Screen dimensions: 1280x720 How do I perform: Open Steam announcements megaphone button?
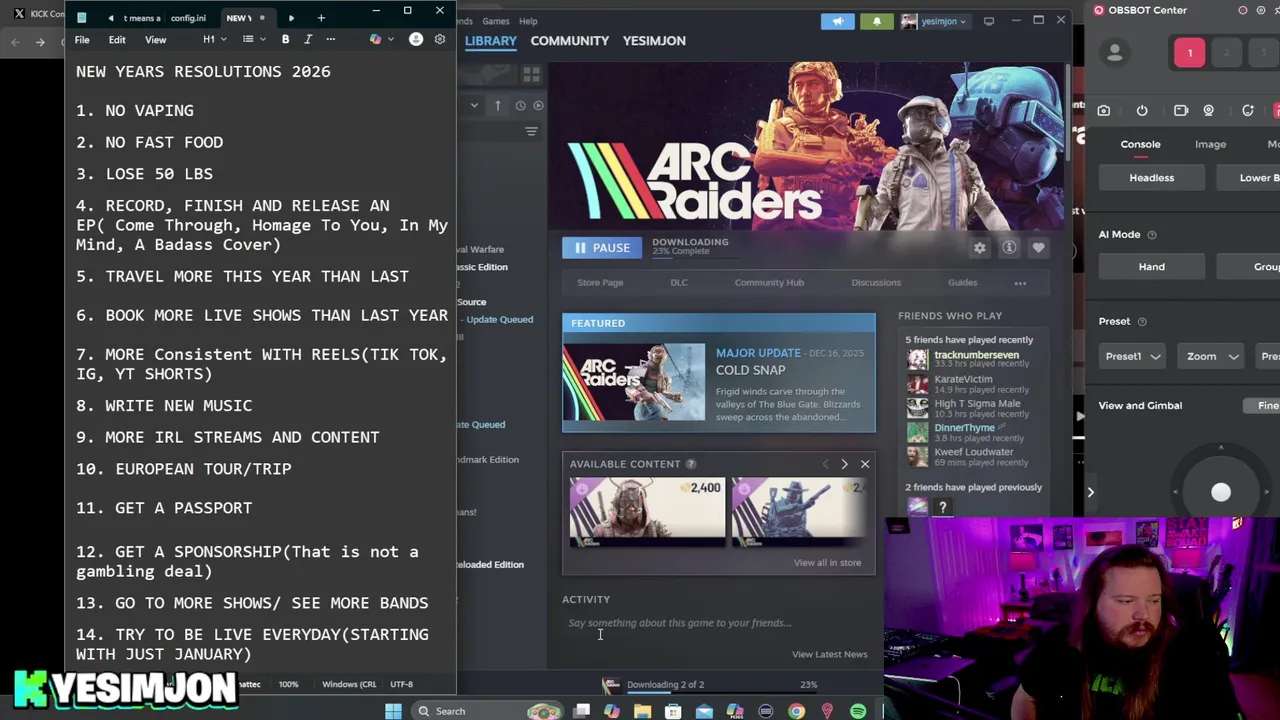[838, 21]
